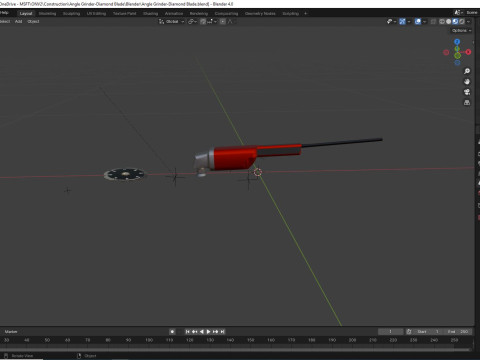
Task: Open the Add menu in viewport header
Action: coord(18,21)
